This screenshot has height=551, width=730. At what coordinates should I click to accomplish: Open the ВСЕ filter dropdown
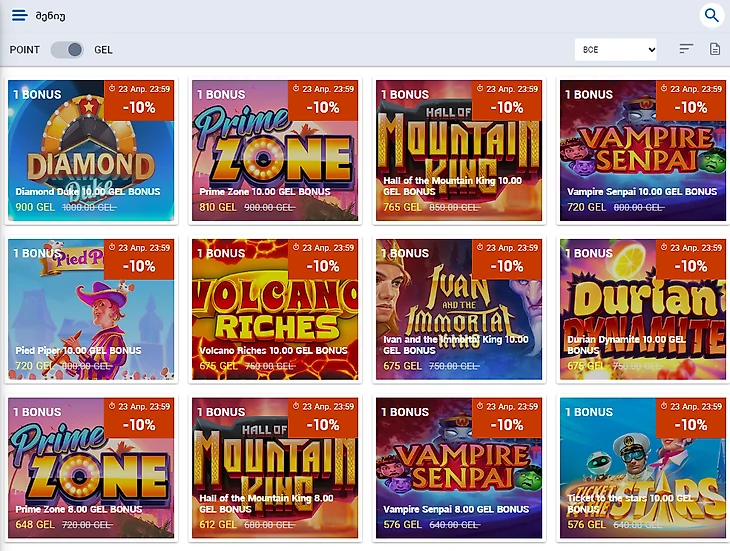615,50
